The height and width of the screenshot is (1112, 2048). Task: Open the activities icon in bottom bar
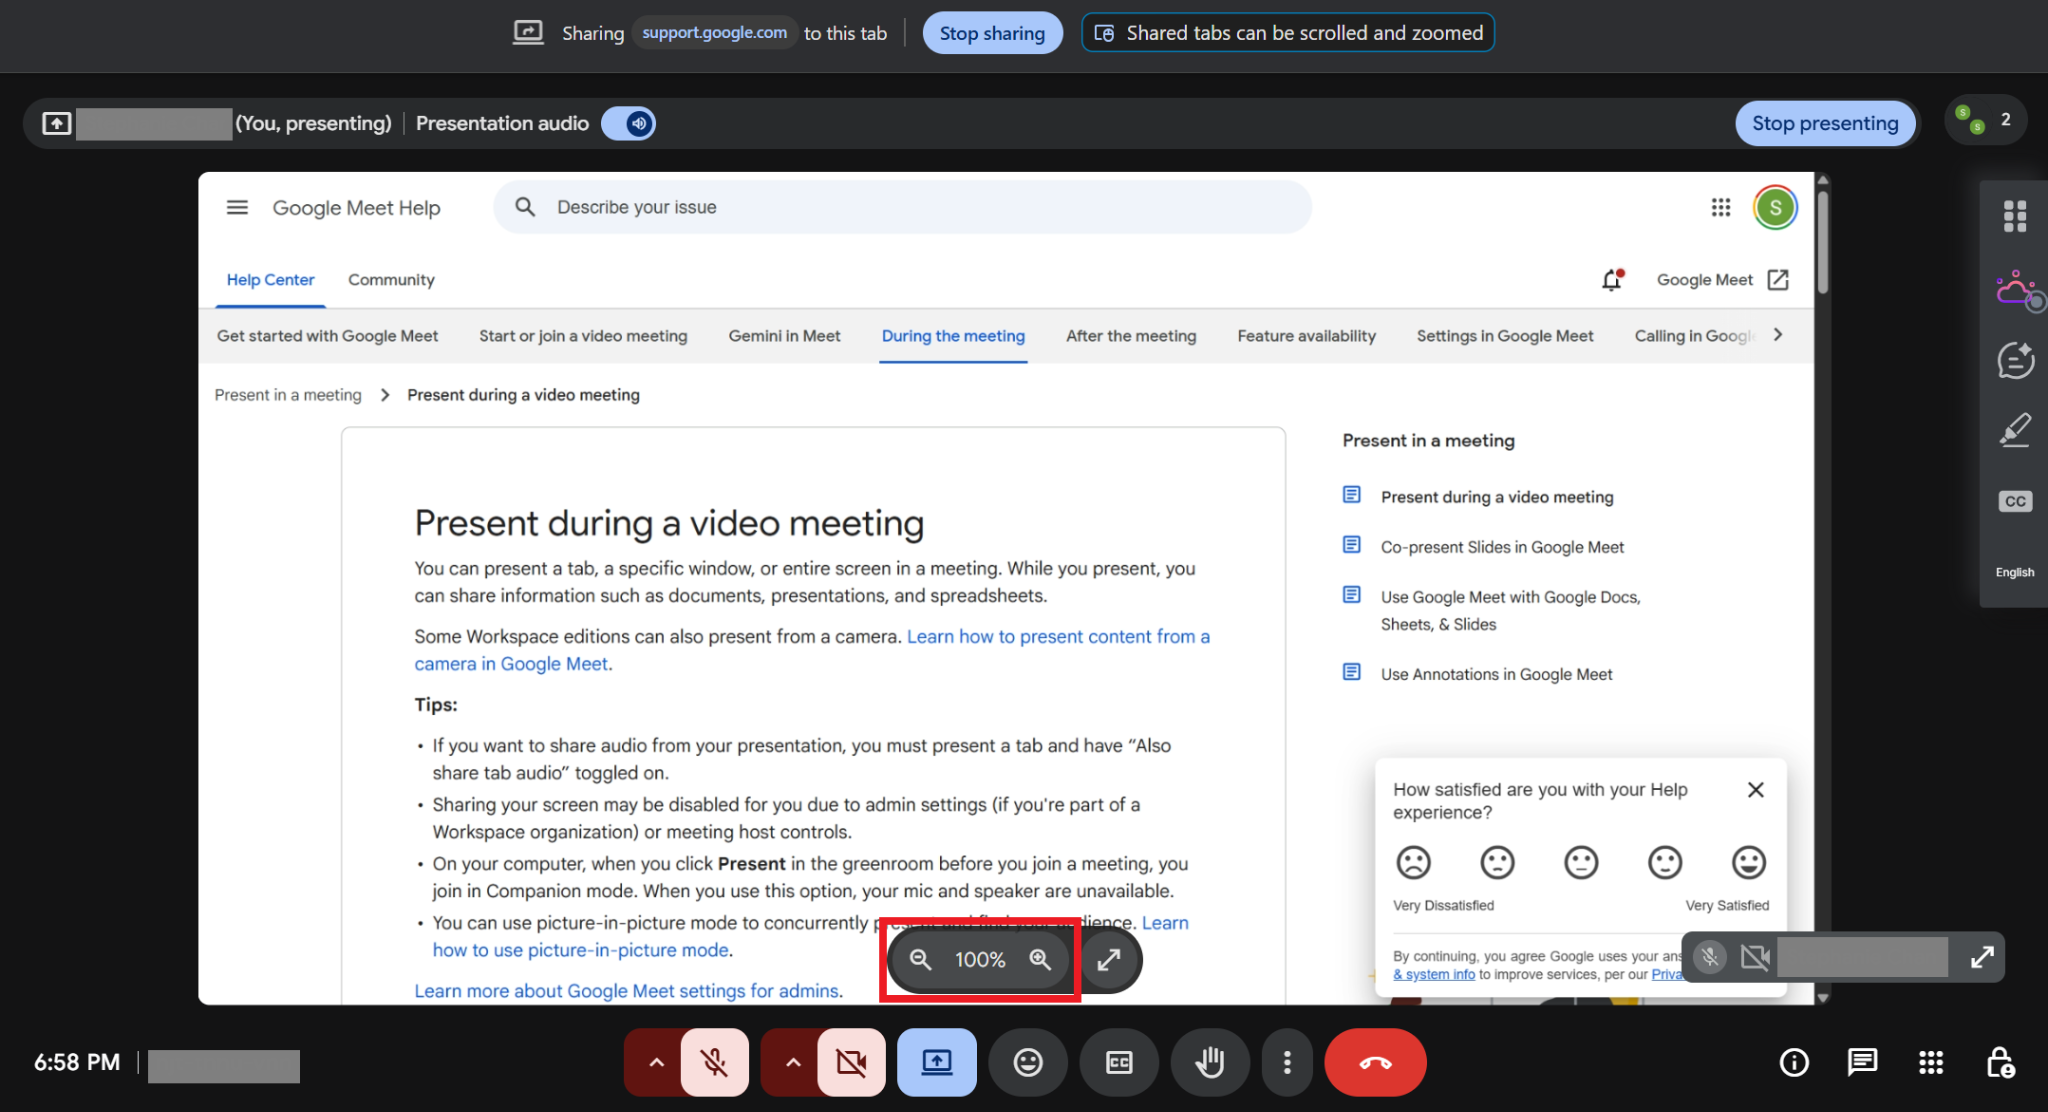tap(1931, 1062)
